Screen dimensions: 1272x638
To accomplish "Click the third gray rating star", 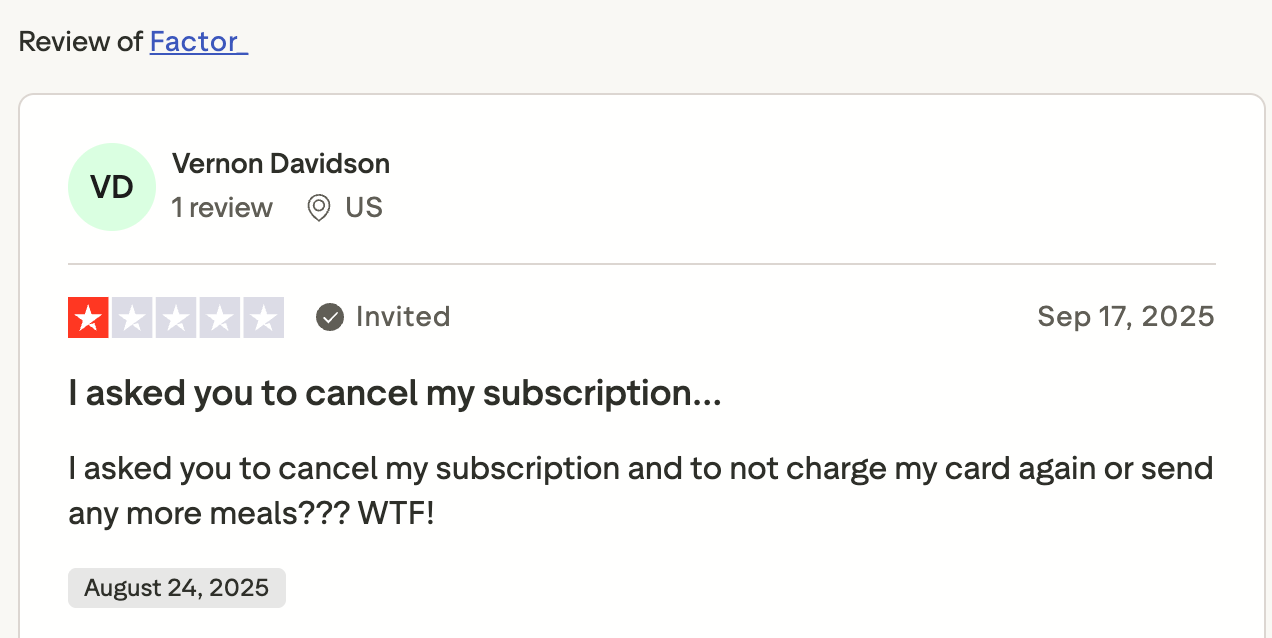I will 176,318.
